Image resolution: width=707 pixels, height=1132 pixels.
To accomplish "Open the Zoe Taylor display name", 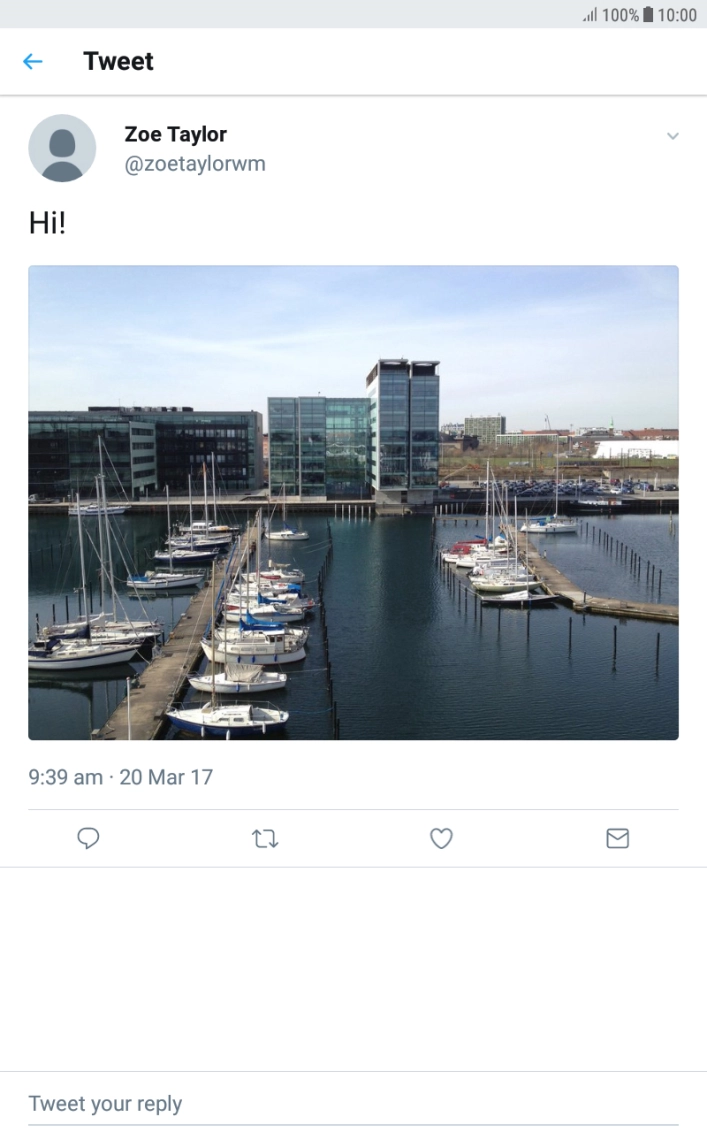I will click(x=175, y=134).
